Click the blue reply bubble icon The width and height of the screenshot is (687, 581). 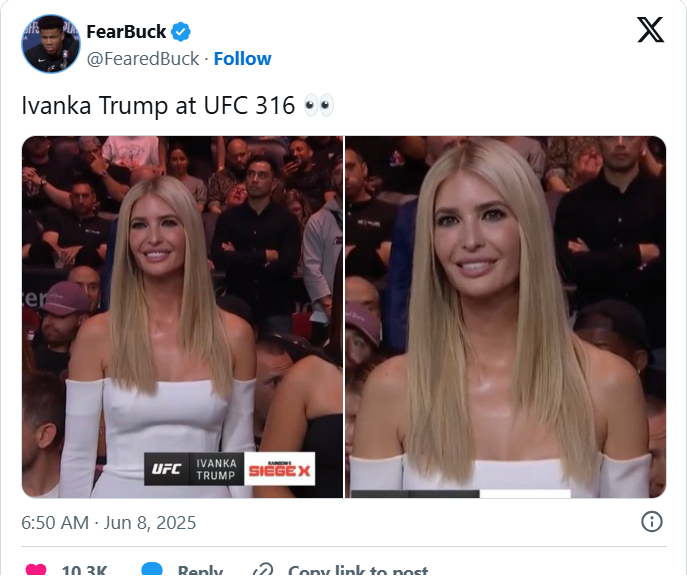[x=152, y=569]
